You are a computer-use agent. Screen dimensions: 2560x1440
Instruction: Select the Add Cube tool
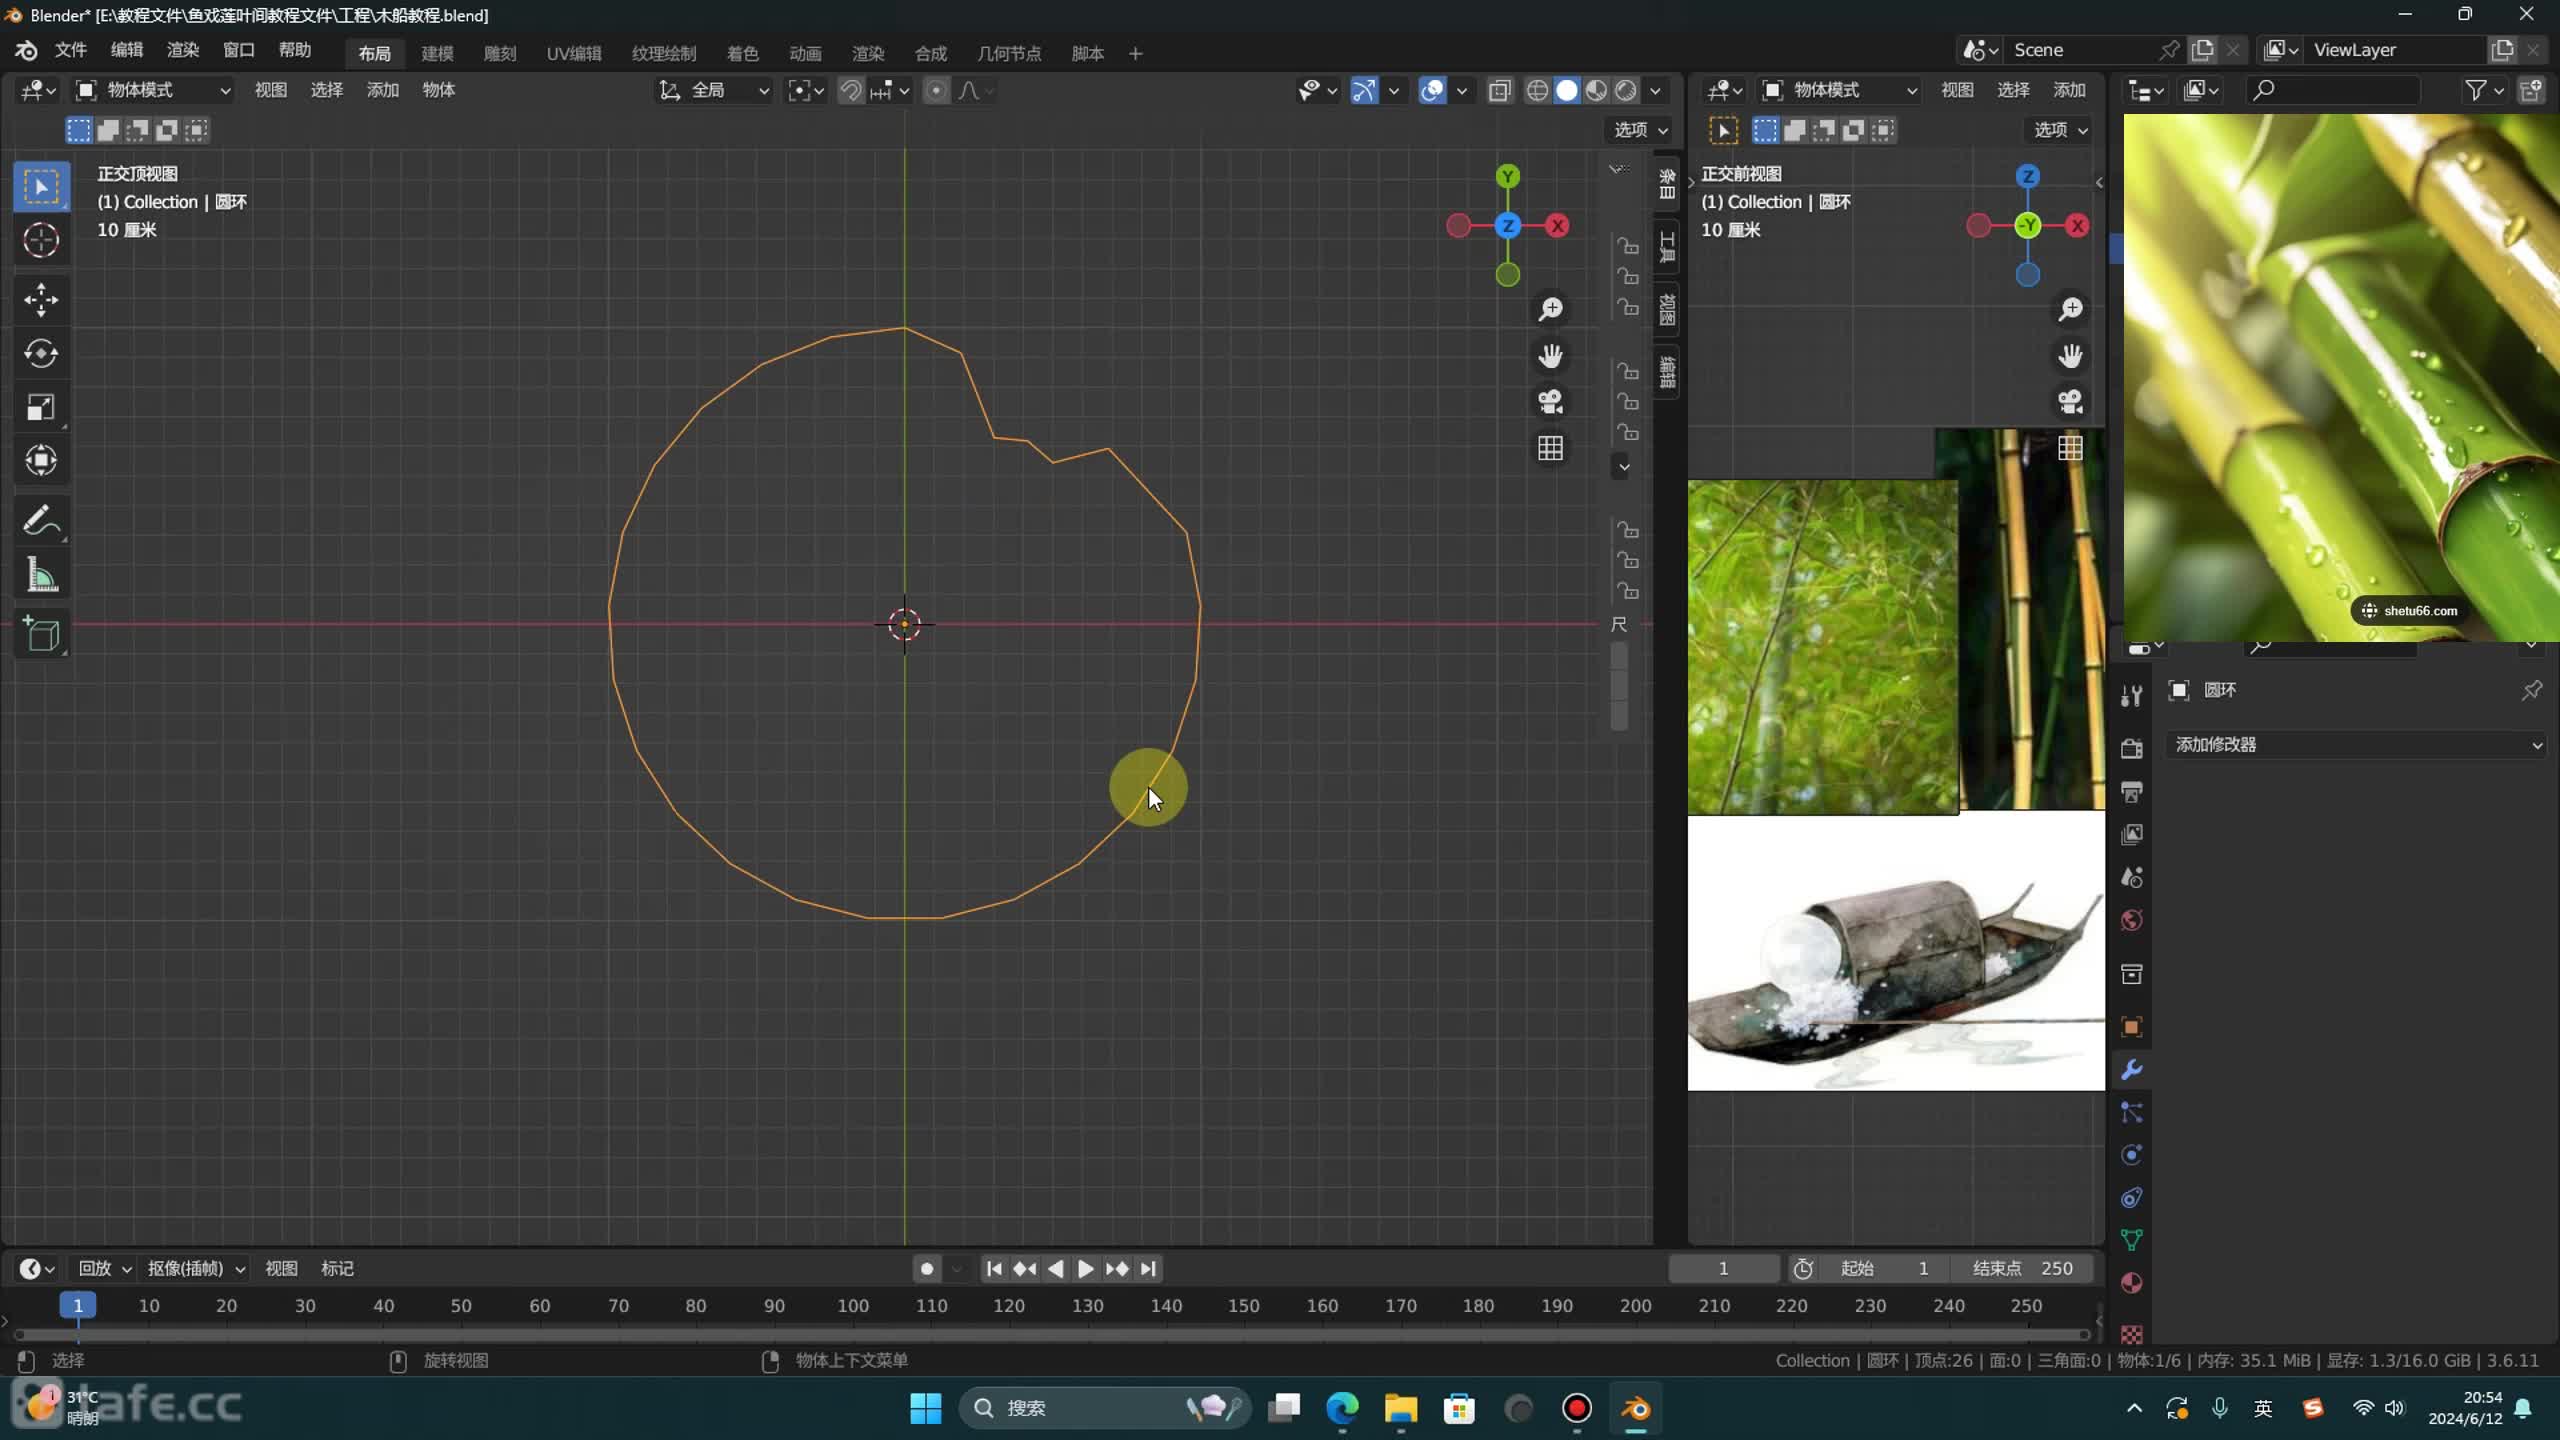click(41, 634)
